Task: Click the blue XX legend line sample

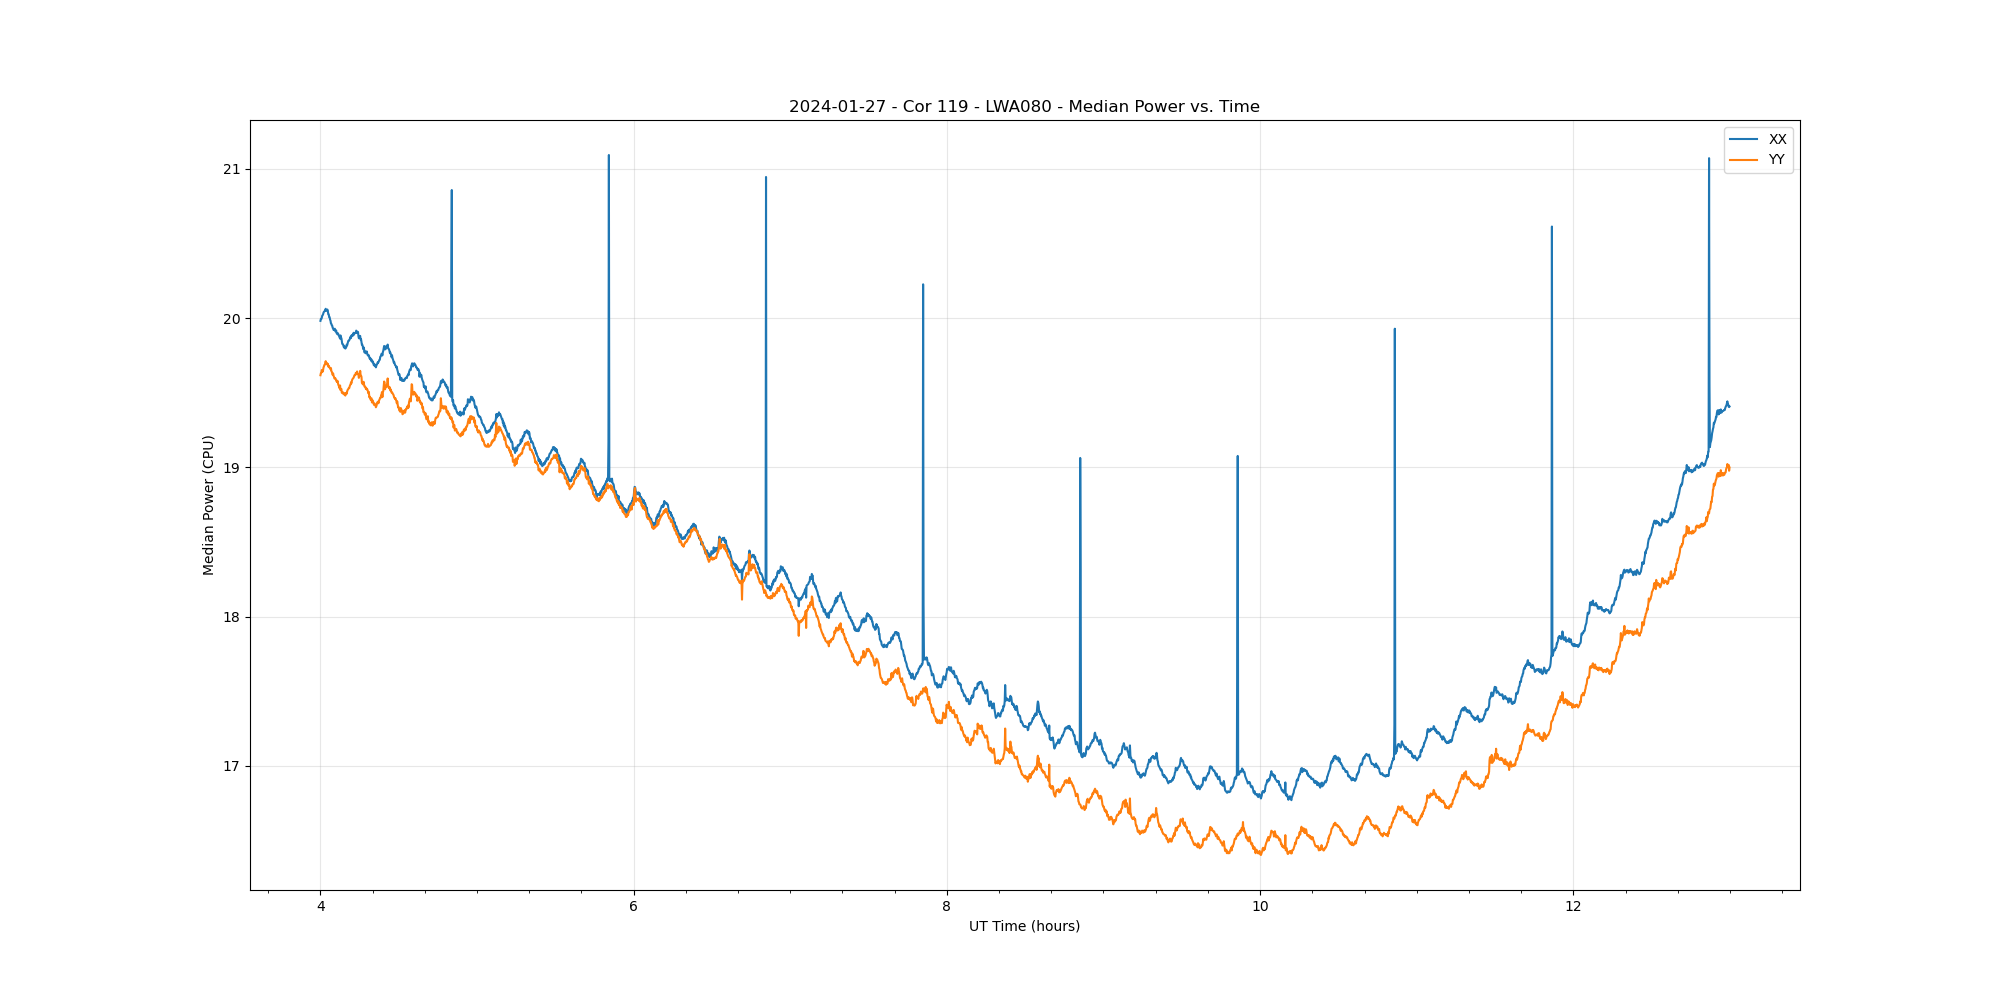Action: (x=1744, y=140)
